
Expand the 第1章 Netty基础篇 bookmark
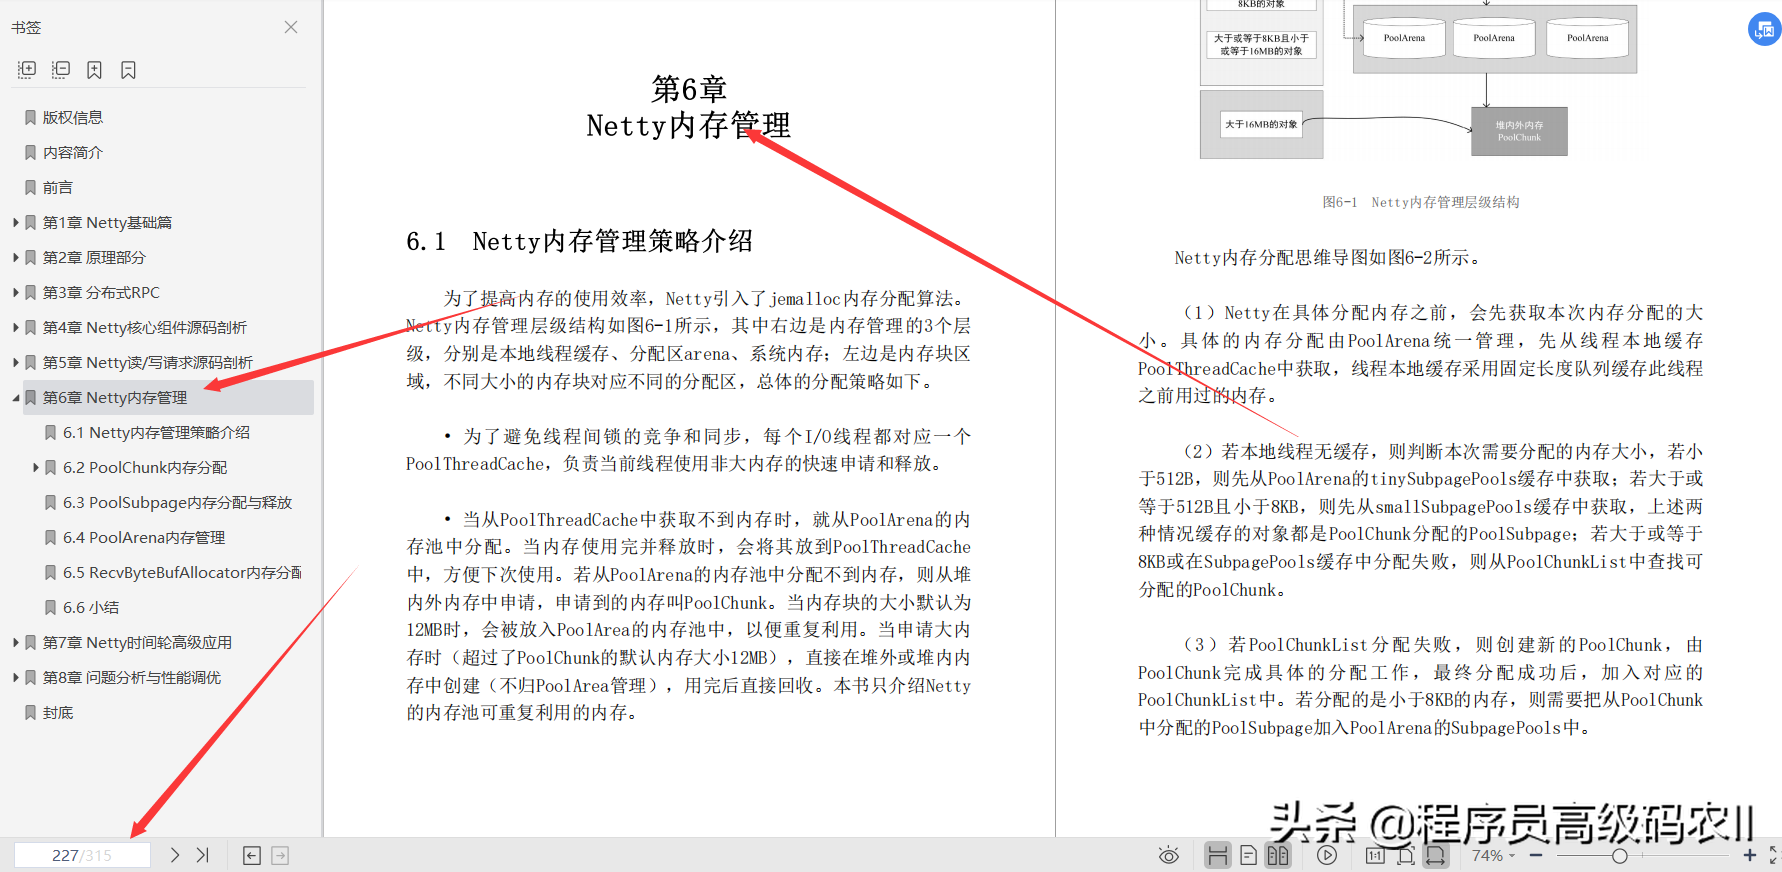click(x=16, y=222)
